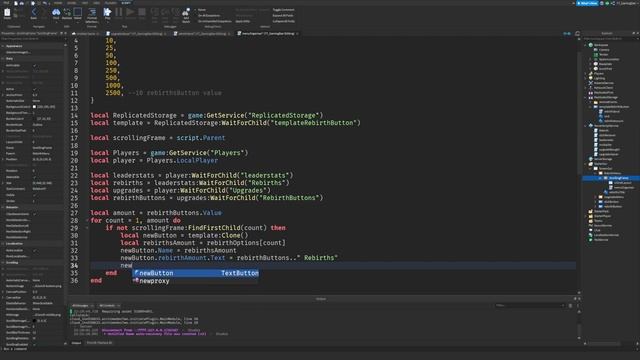The image size is (640, 360).
Task: Open the PLUGINS ribbon tab
Action: pyautogui.click(x=110, y=3)
